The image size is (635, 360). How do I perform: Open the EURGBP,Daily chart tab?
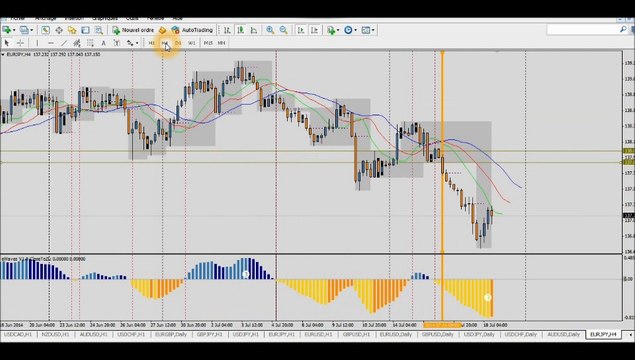(x=170, y=334)
